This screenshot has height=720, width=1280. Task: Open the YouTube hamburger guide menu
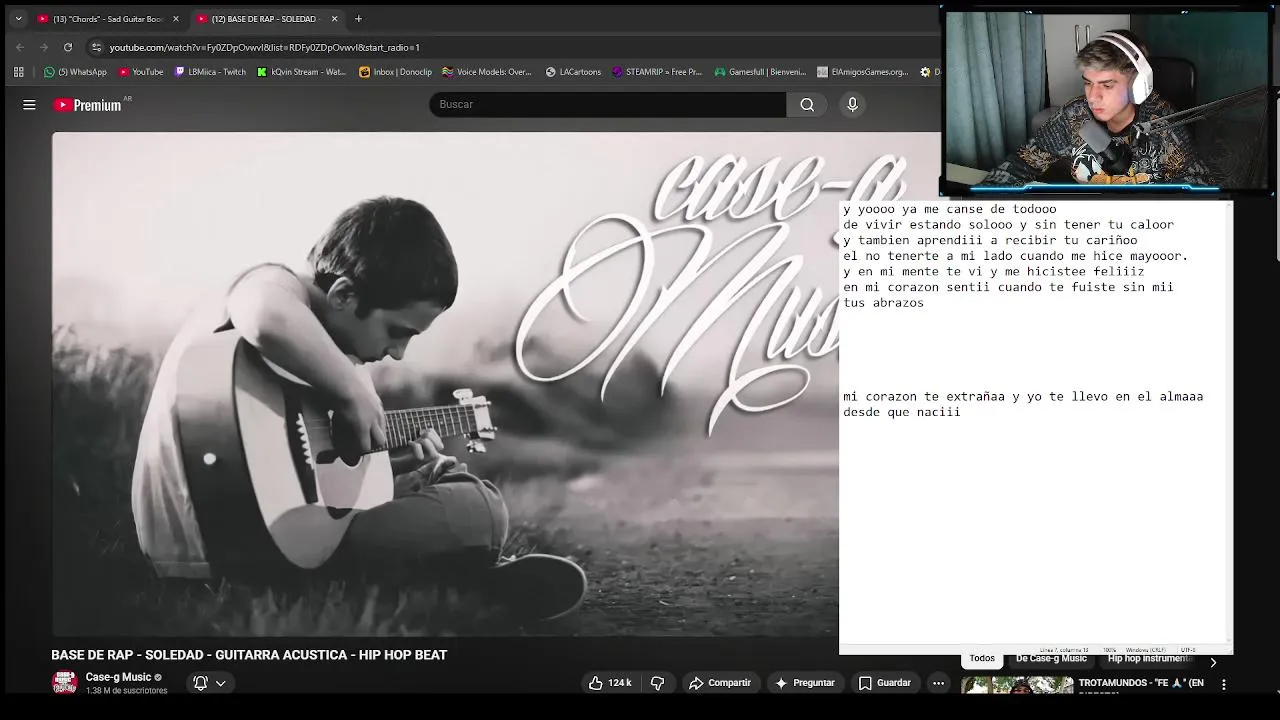click(x=29, y=105)
